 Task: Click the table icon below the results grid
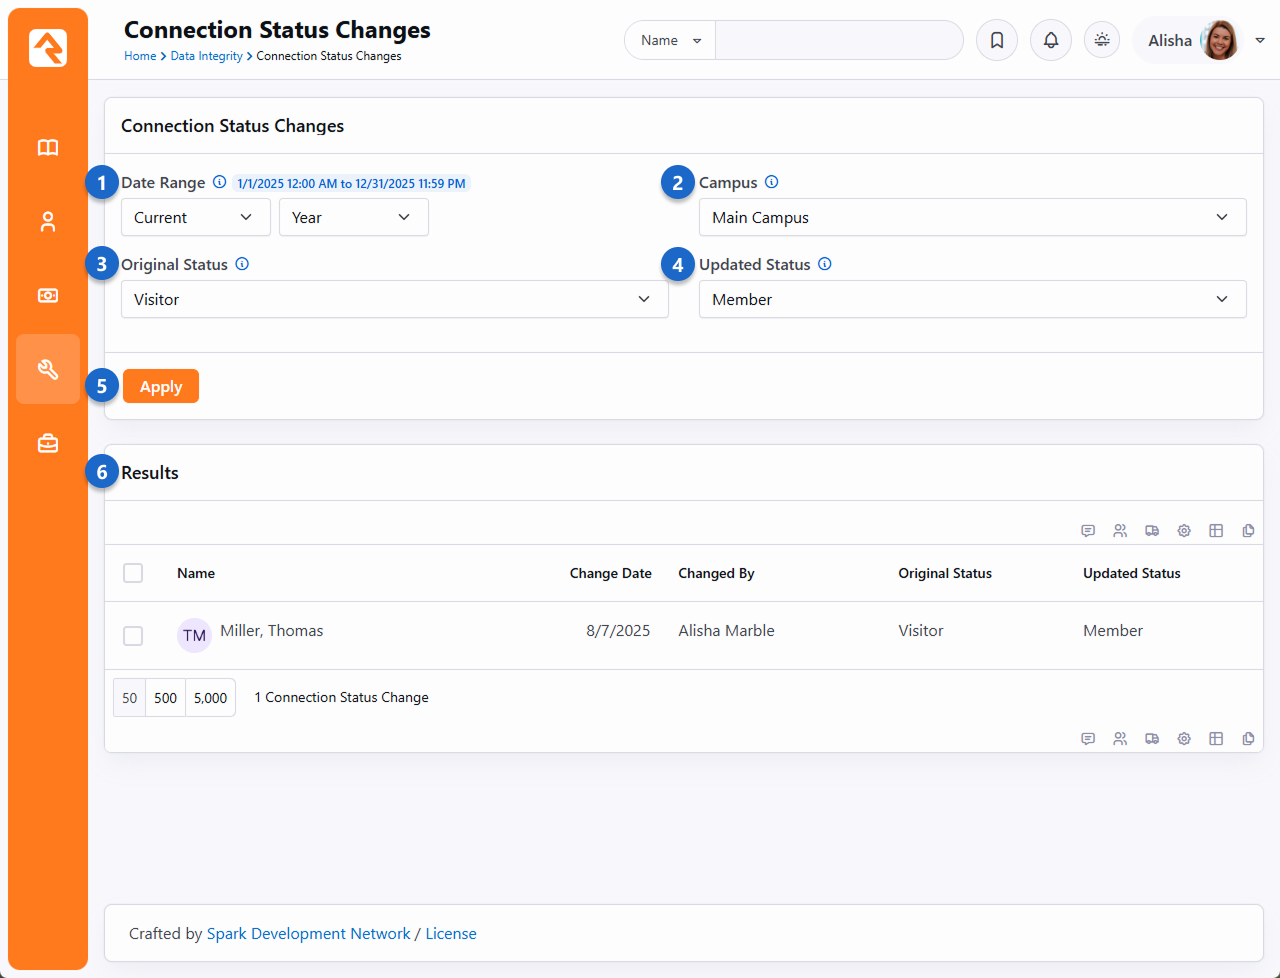tap(1216, 739)
